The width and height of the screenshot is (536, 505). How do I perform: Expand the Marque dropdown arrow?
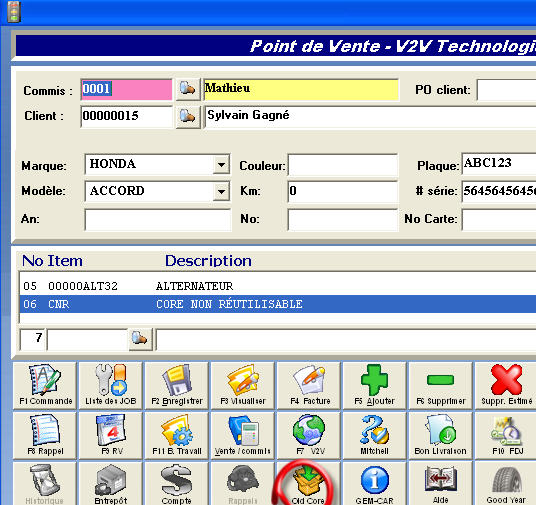point(221,165)
